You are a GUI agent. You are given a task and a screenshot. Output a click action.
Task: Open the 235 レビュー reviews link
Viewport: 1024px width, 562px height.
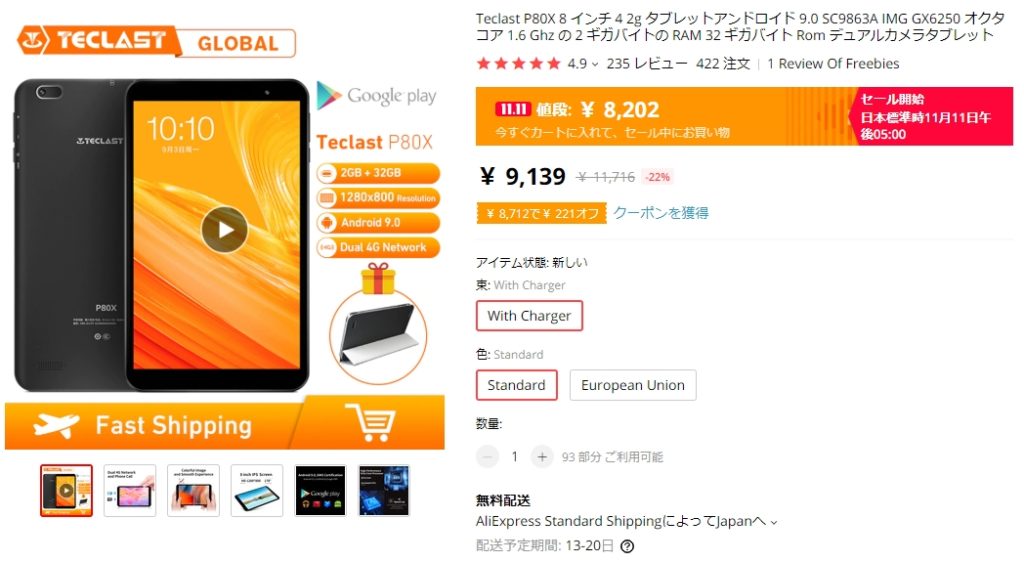647,64
